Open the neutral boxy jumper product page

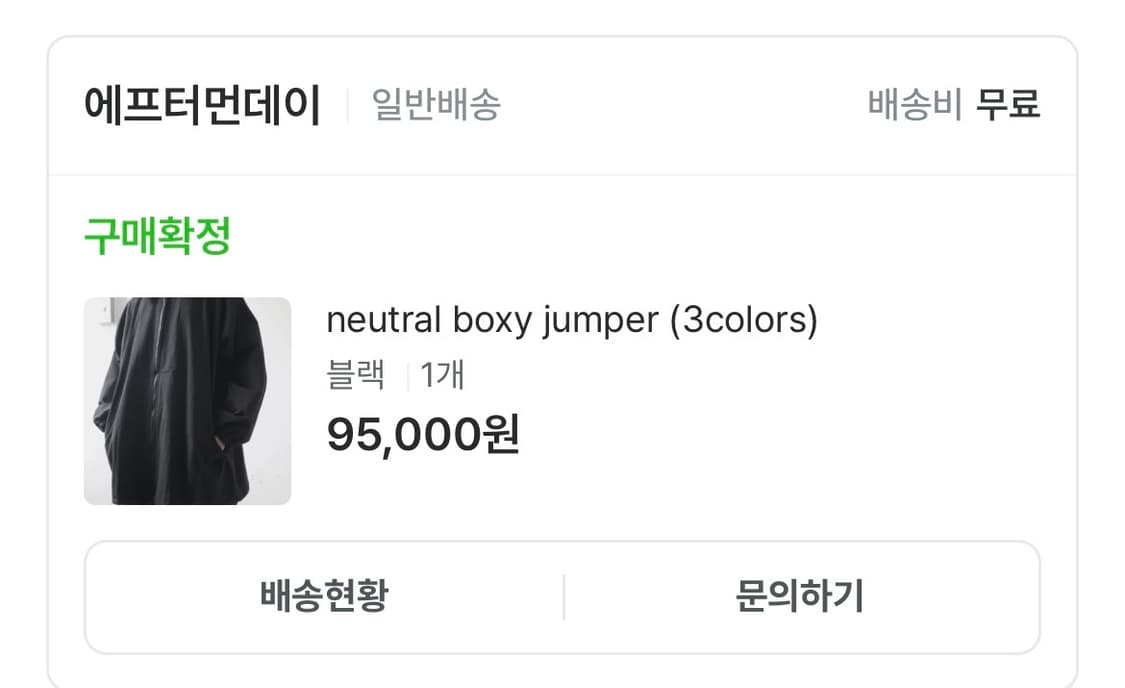click(x=572, y=320)
